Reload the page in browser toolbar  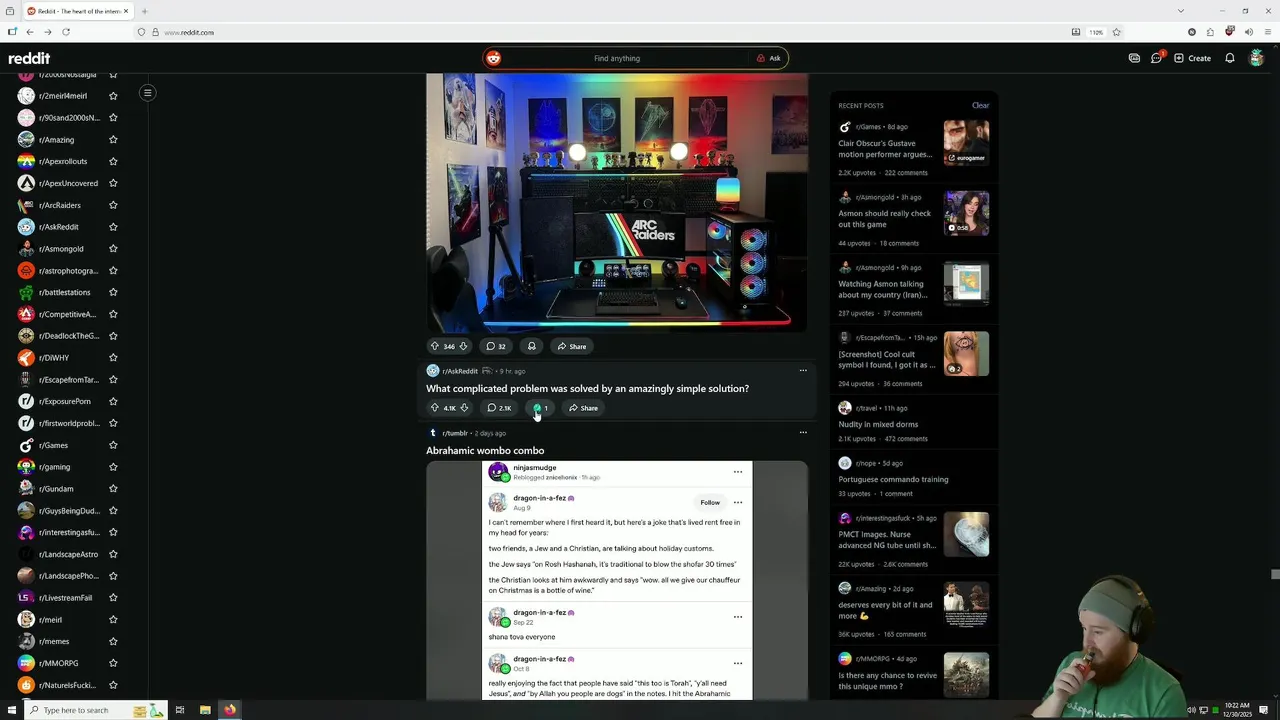tap(66, 32)
